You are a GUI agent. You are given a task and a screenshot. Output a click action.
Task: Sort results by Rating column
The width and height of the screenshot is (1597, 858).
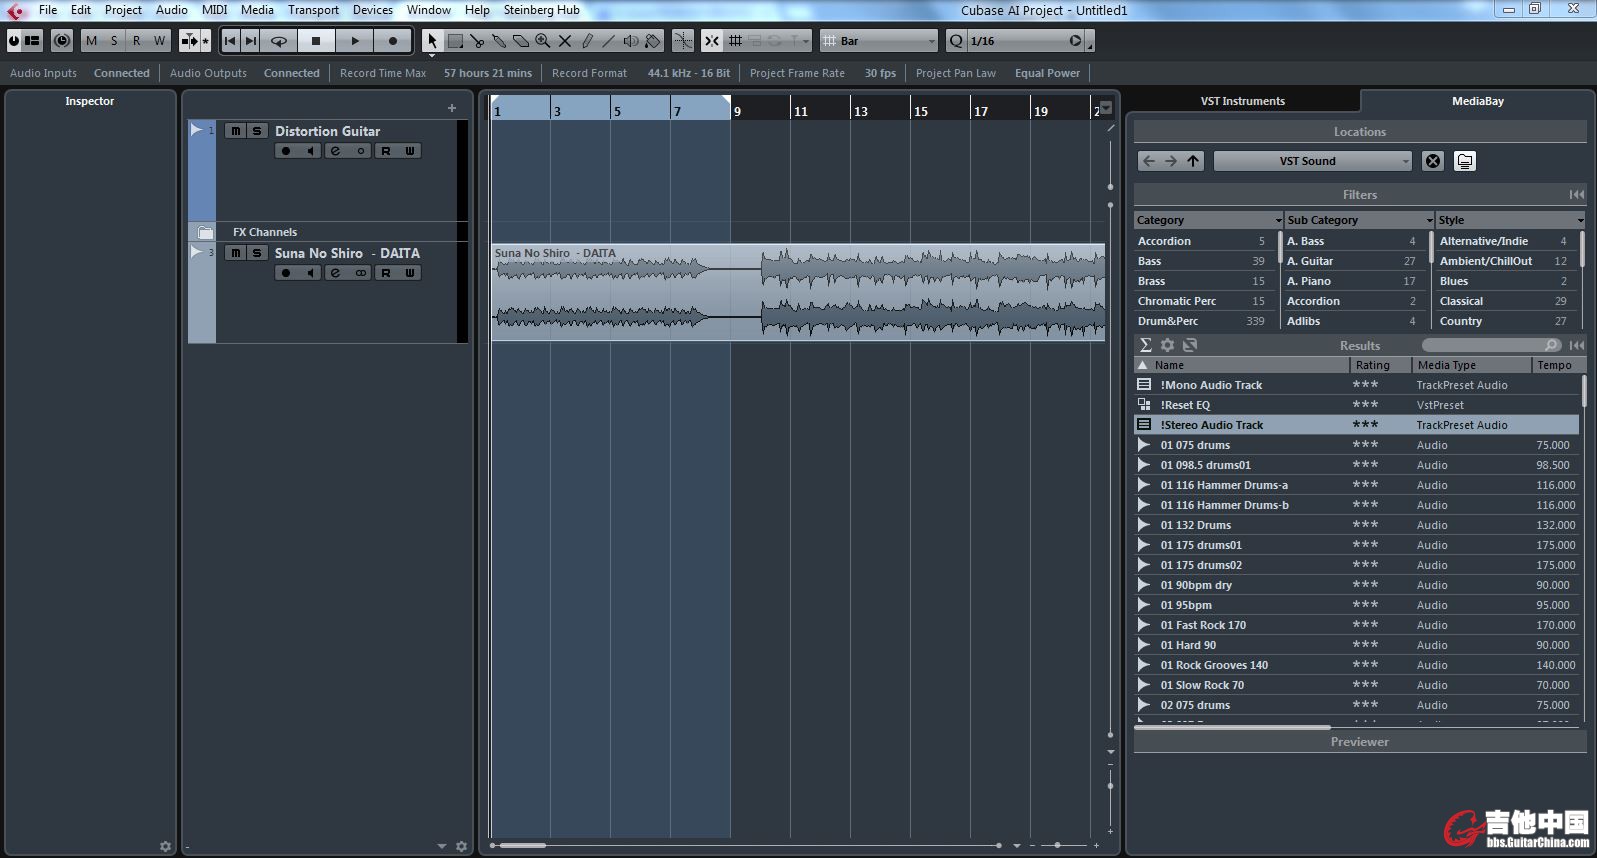click(1380, 365)
